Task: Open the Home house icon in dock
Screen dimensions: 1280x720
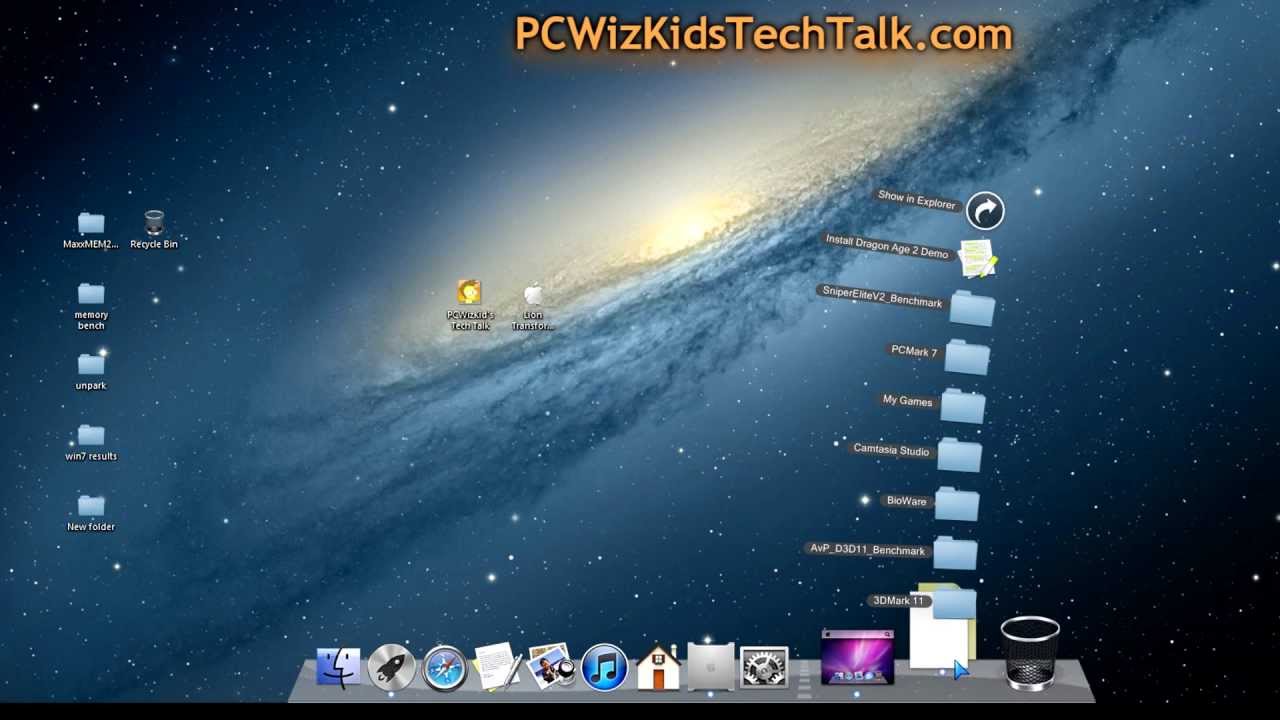Action: pyautogui.click(x=658, y=667)
